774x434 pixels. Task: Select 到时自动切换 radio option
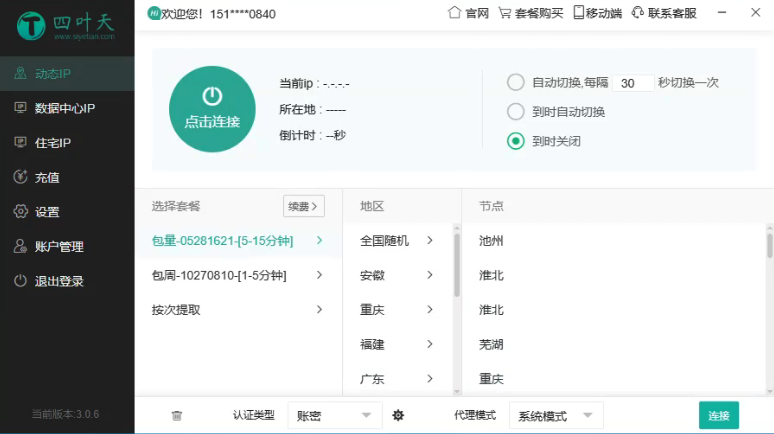pyautogui.click(x=516, y=112)
